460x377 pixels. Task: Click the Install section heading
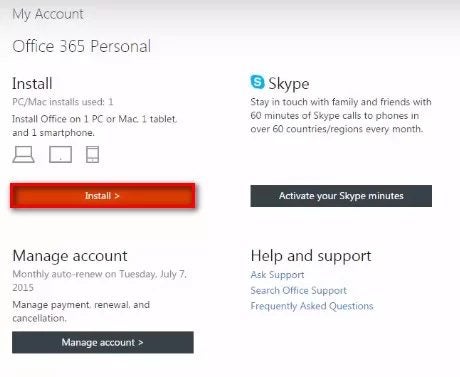[x=32, y=83]
